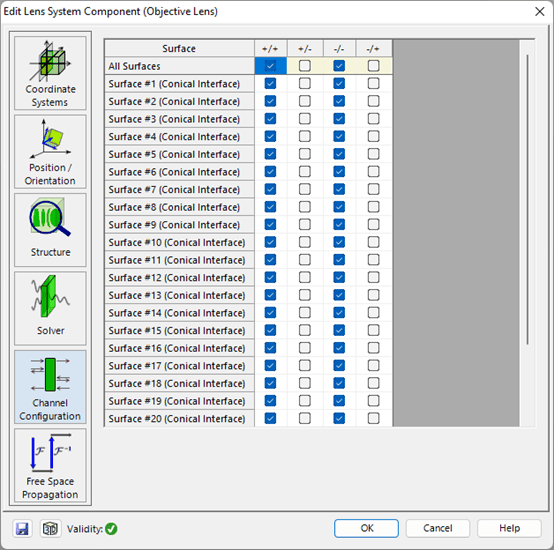This screenshot has height=550, width=554.
Task: Click the save floppy disk icon
Action: pos(22,529)
